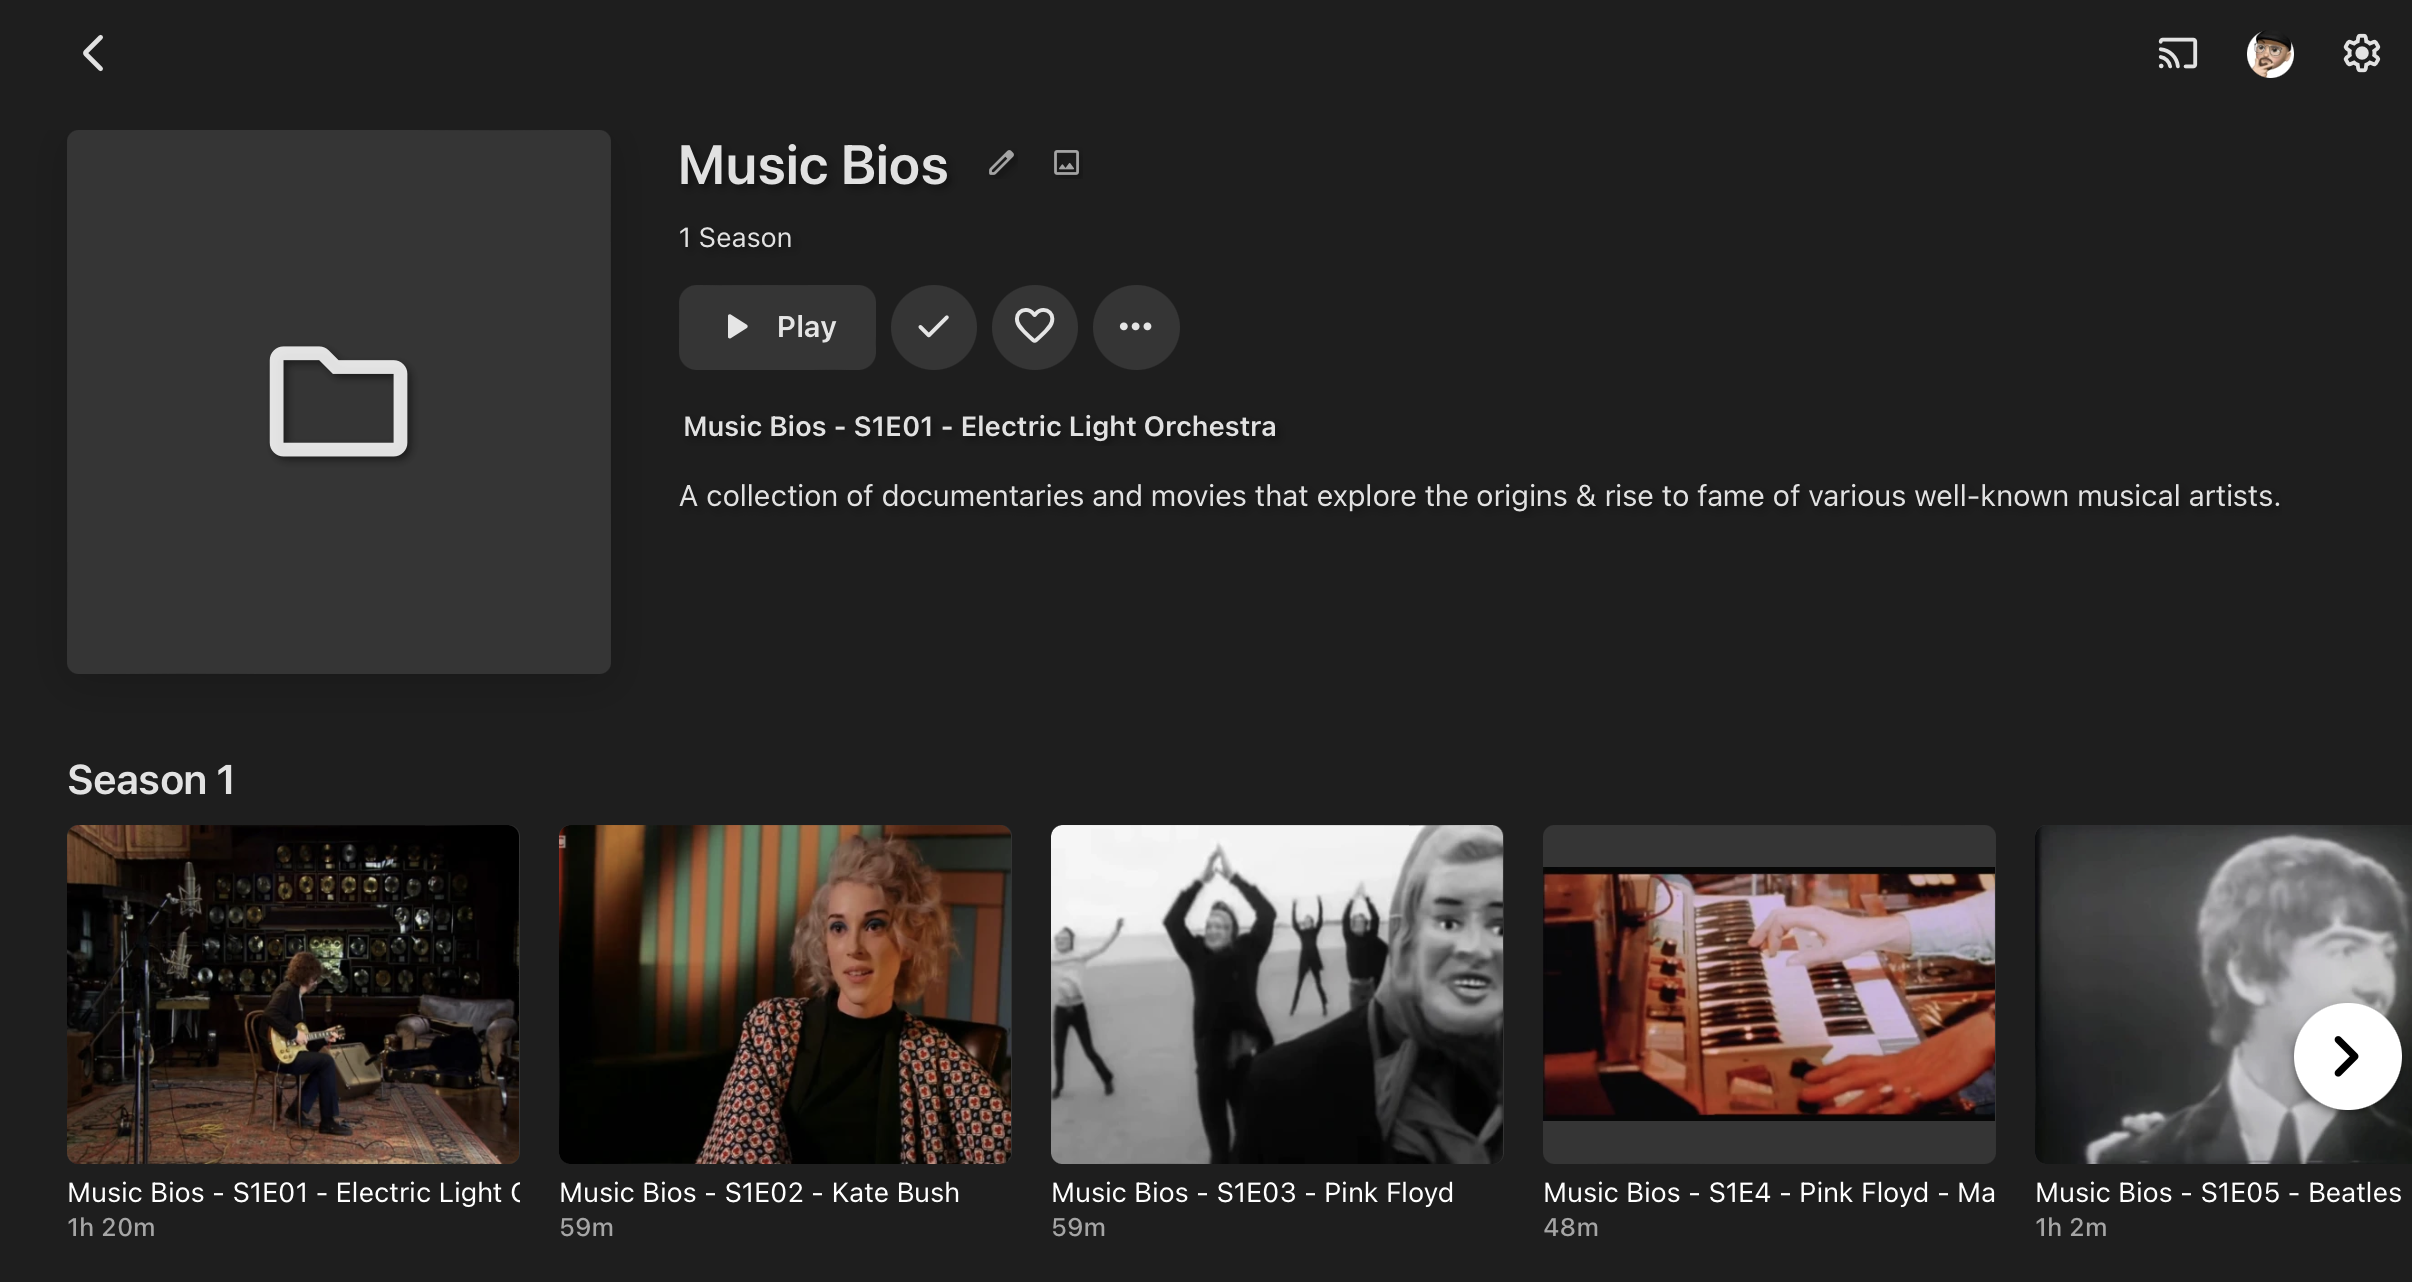Image resolution: width=2412 pixels, height=1282 pixels.
Task: Open the Kate Bush episode thumbnail
Action: point(785,994)
